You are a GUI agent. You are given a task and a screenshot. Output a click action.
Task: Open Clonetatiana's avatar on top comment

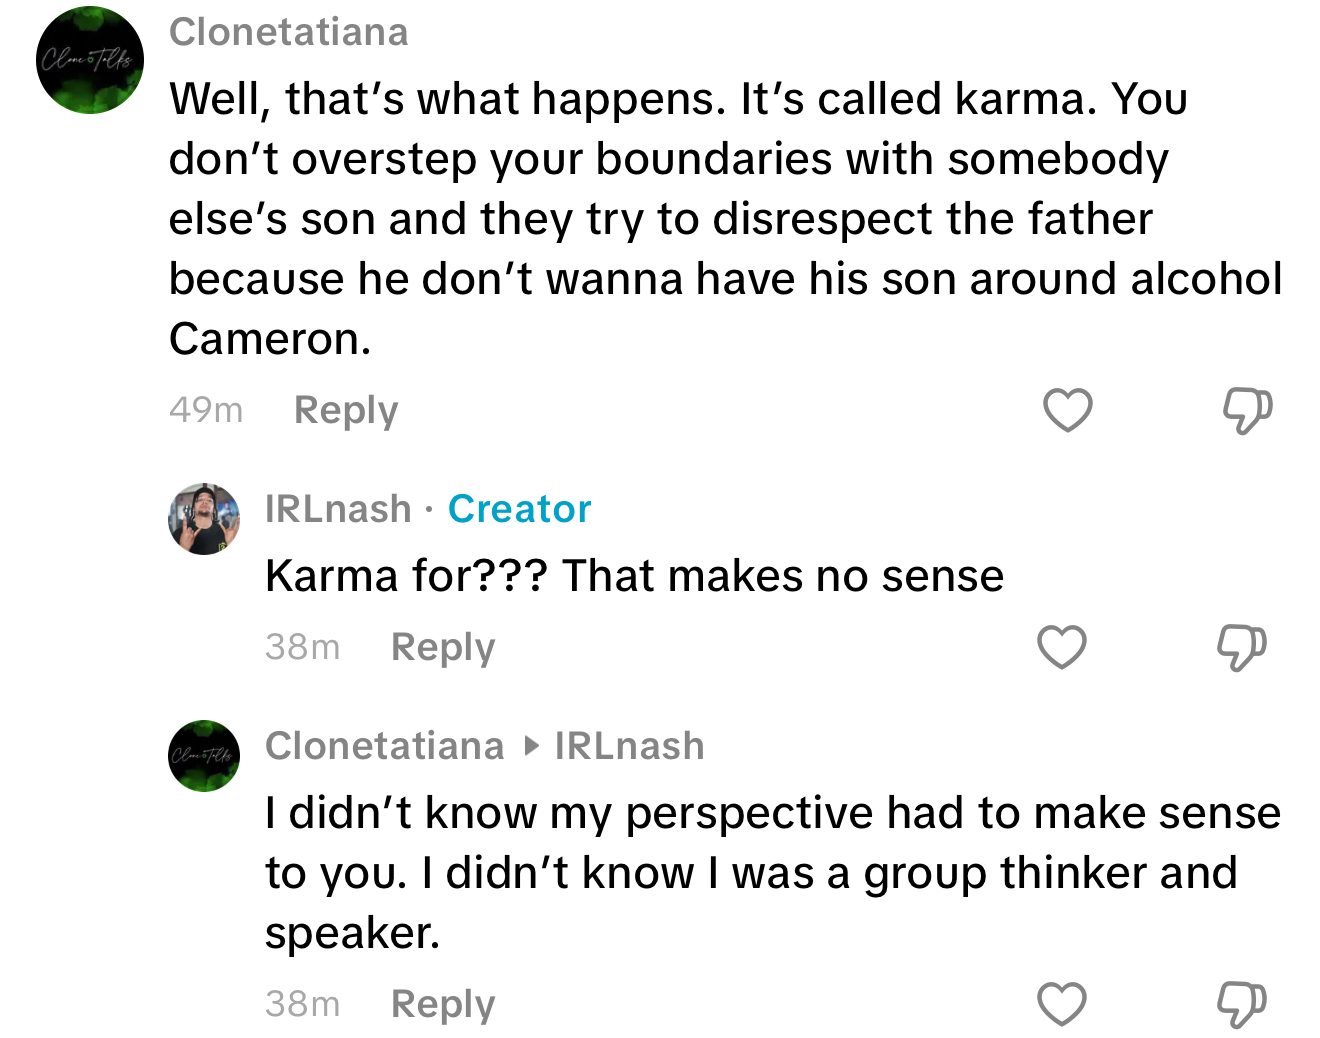point(90,60)
